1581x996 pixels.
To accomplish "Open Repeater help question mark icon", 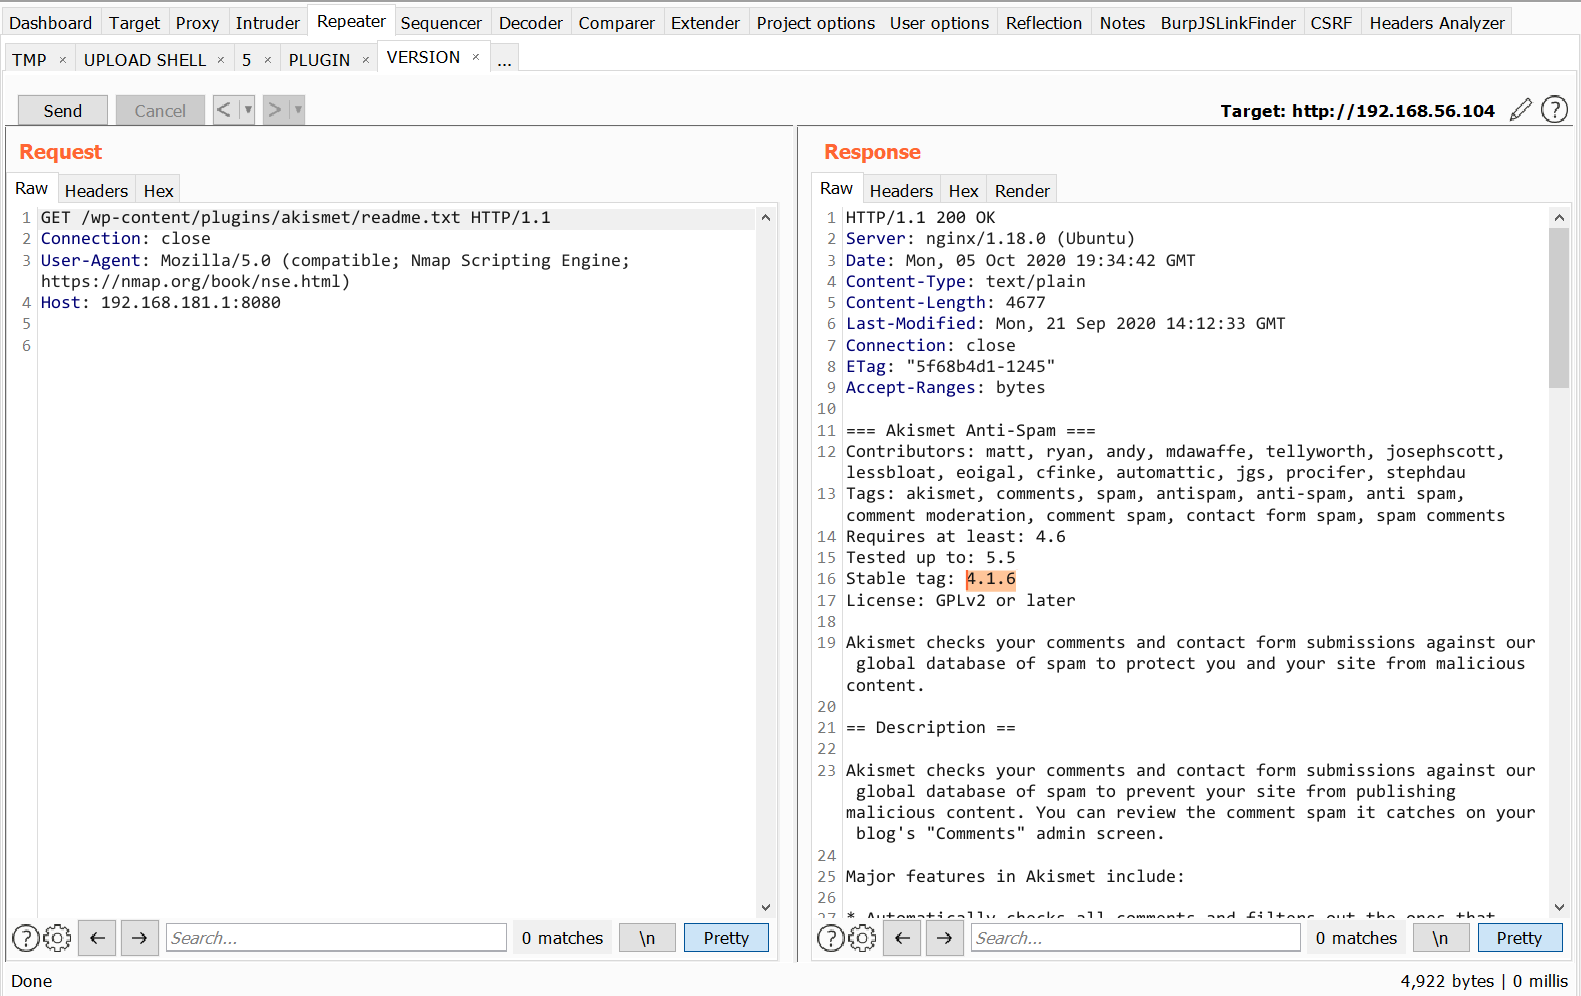I will point(1554,110).
